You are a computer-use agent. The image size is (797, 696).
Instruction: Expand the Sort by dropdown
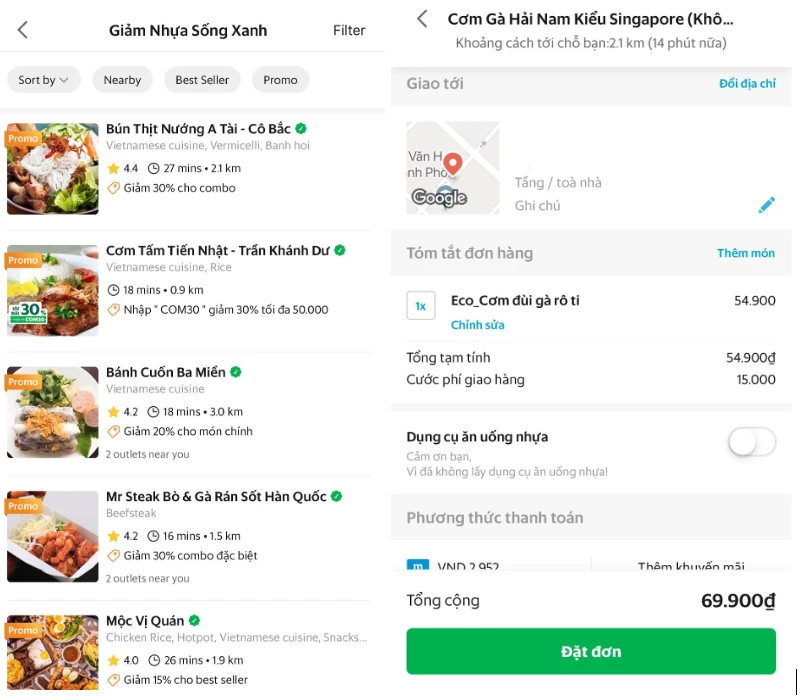click(x=43, y=80)
